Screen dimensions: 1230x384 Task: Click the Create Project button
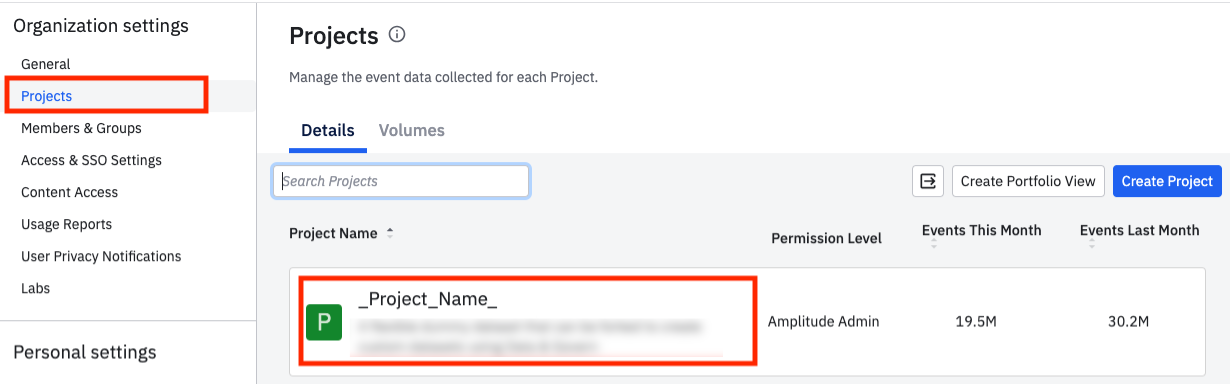(x=1167, y=181)
